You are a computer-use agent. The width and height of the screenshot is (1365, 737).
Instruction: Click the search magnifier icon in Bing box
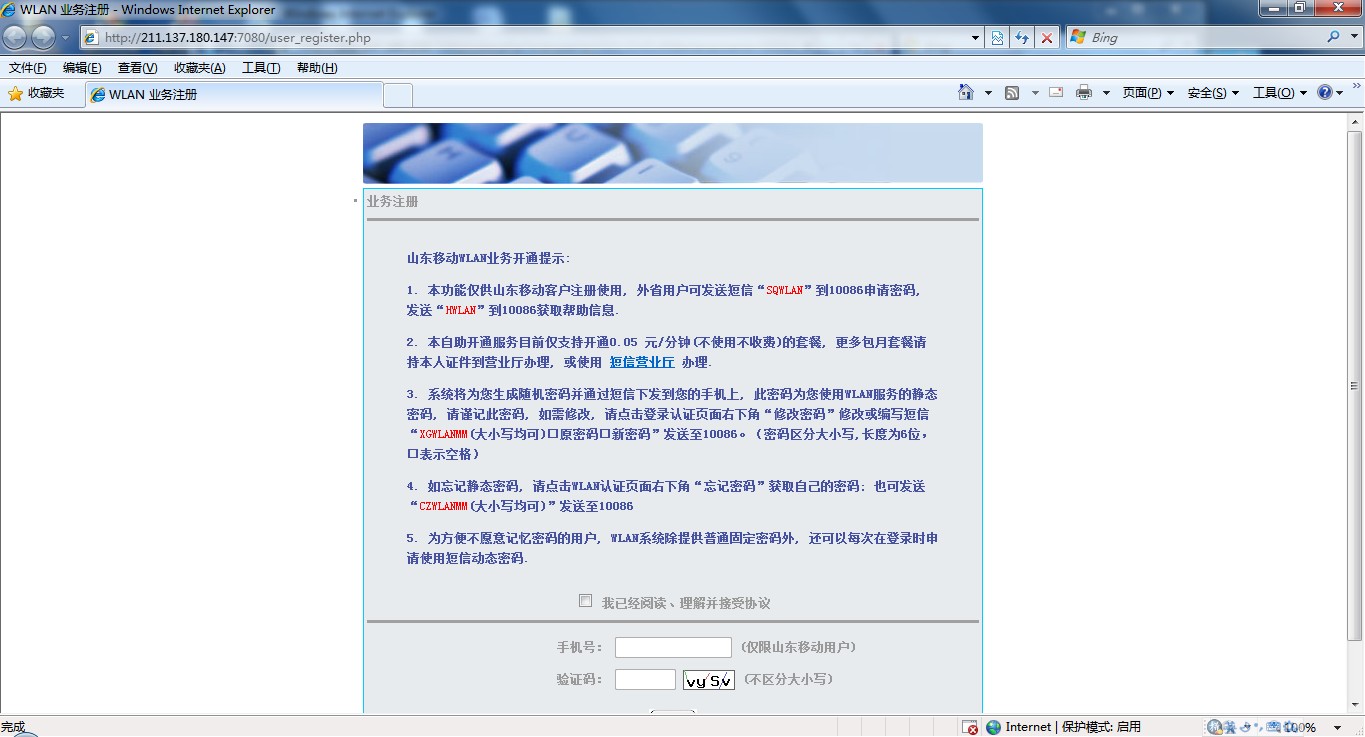click(1333, 37)
